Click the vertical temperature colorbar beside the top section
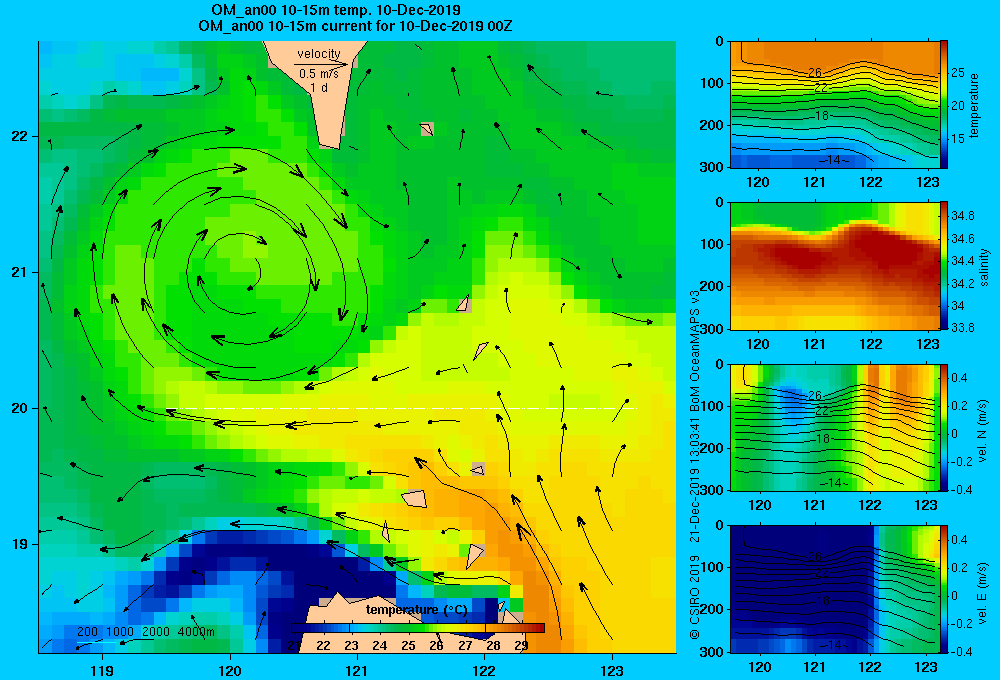 (x=944, y=105)
